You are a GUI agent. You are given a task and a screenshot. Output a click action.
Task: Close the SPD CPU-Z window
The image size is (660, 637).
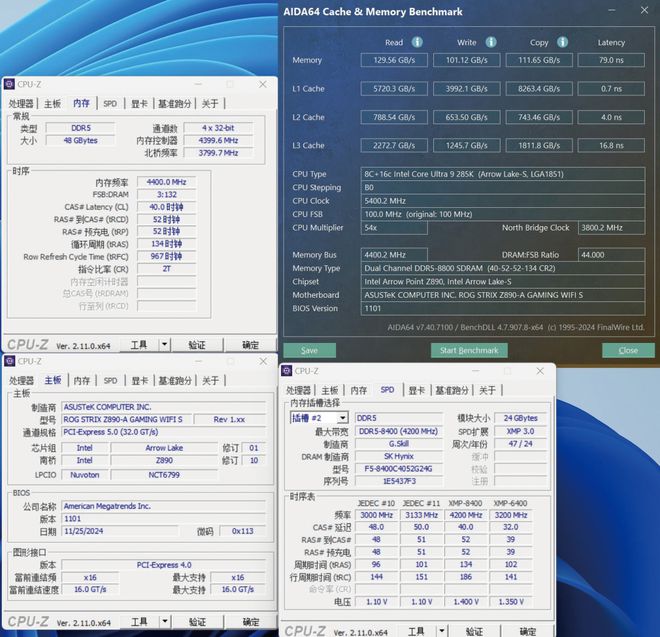[540, 370]
